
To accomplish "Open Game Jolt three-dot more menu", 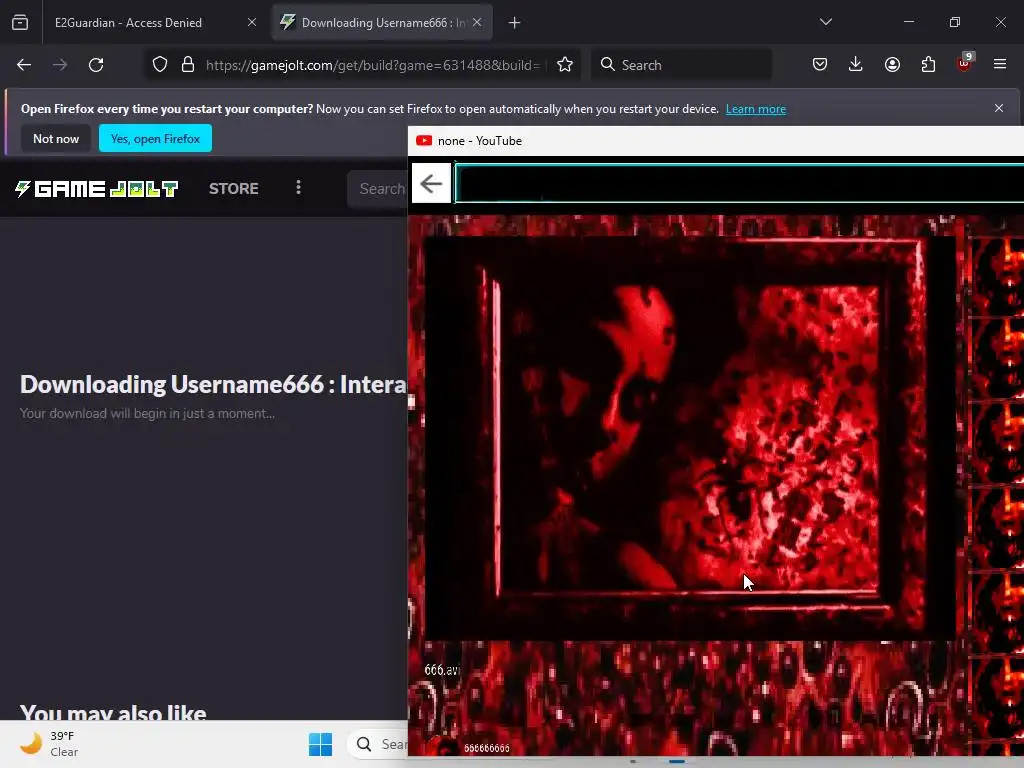I will (x=298, y=188).
